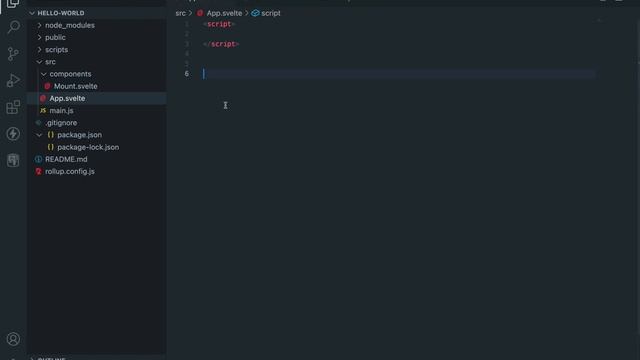Open rollup.config.js file
The width and height of the screenshot is (640, 360).
[x=70, y=171]
